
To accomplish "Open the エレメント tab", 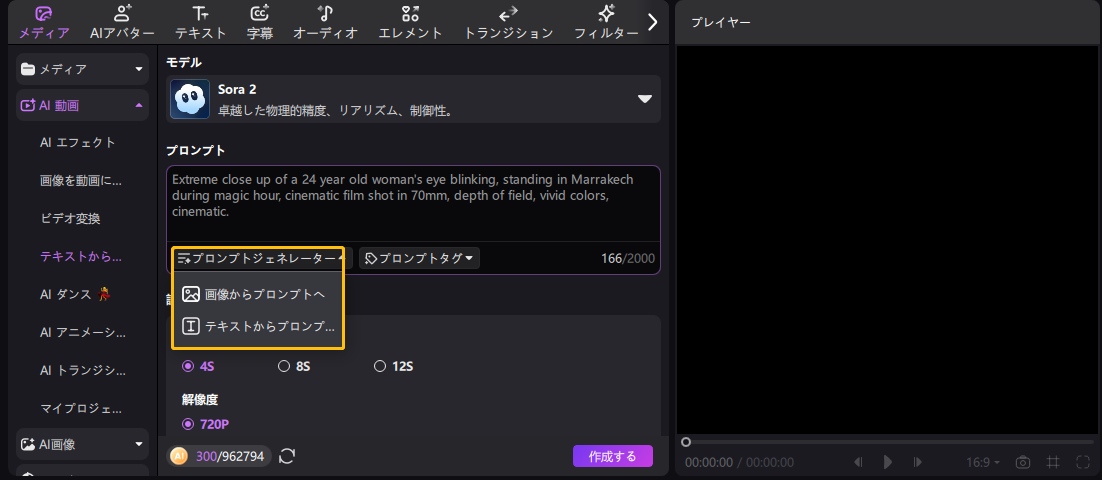I will click(x=410, y=22).
